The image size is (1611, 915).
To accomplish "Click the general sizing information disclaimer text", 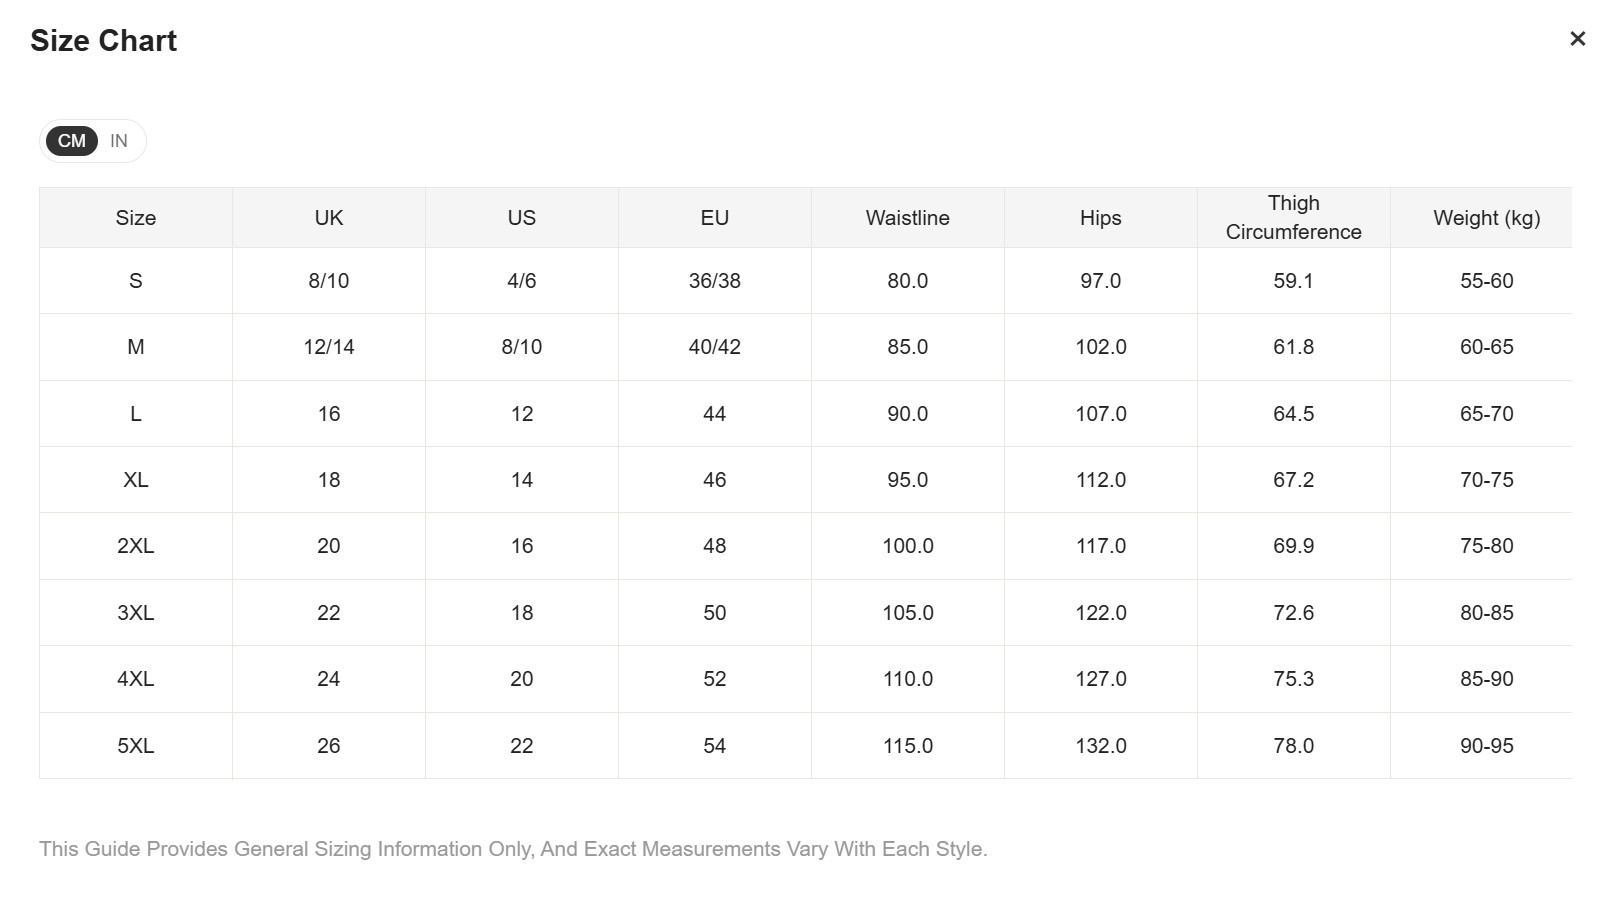I will 513,849.
